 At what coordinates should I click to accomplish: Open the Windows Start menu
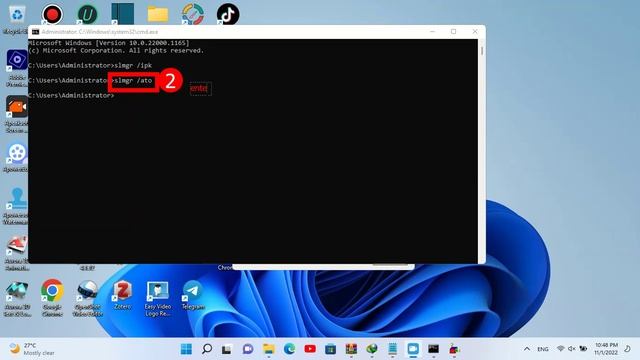point(186,349)
